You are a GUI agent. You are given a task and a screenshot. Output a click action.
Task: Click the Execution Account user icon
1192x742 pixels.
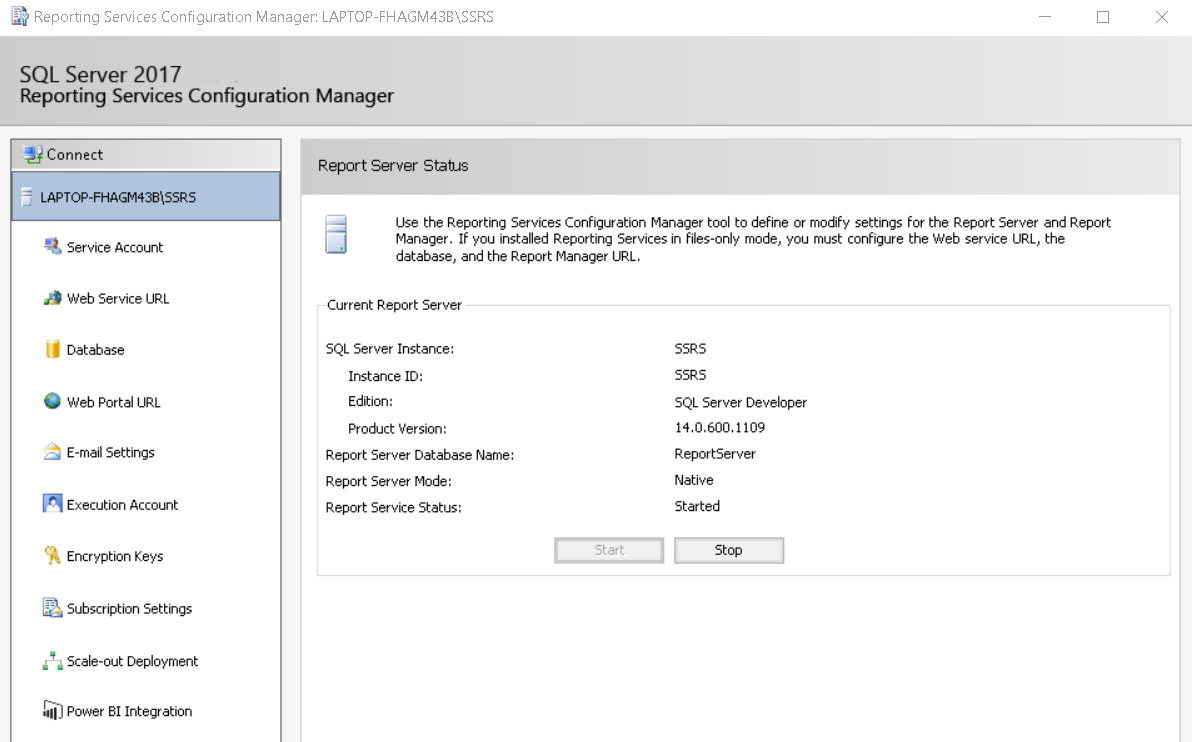52,503
